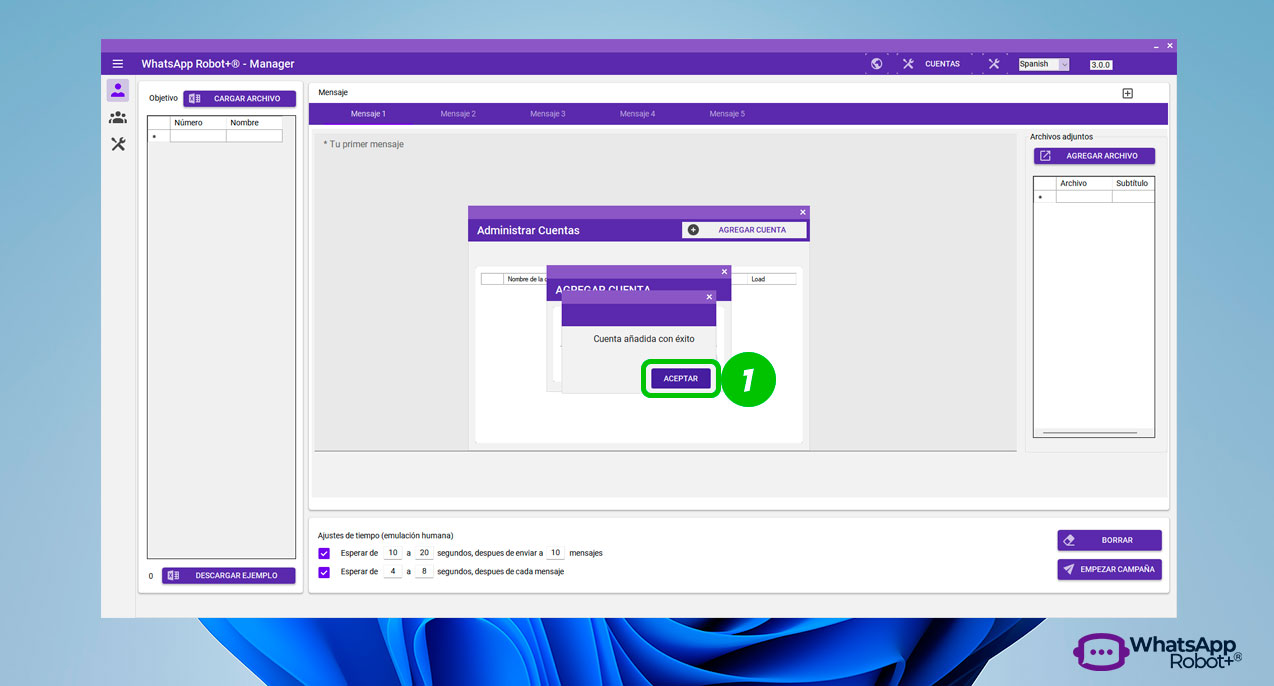
Task: Click the 10 field before 'a 20 segundos'
Action: point(393,553)
